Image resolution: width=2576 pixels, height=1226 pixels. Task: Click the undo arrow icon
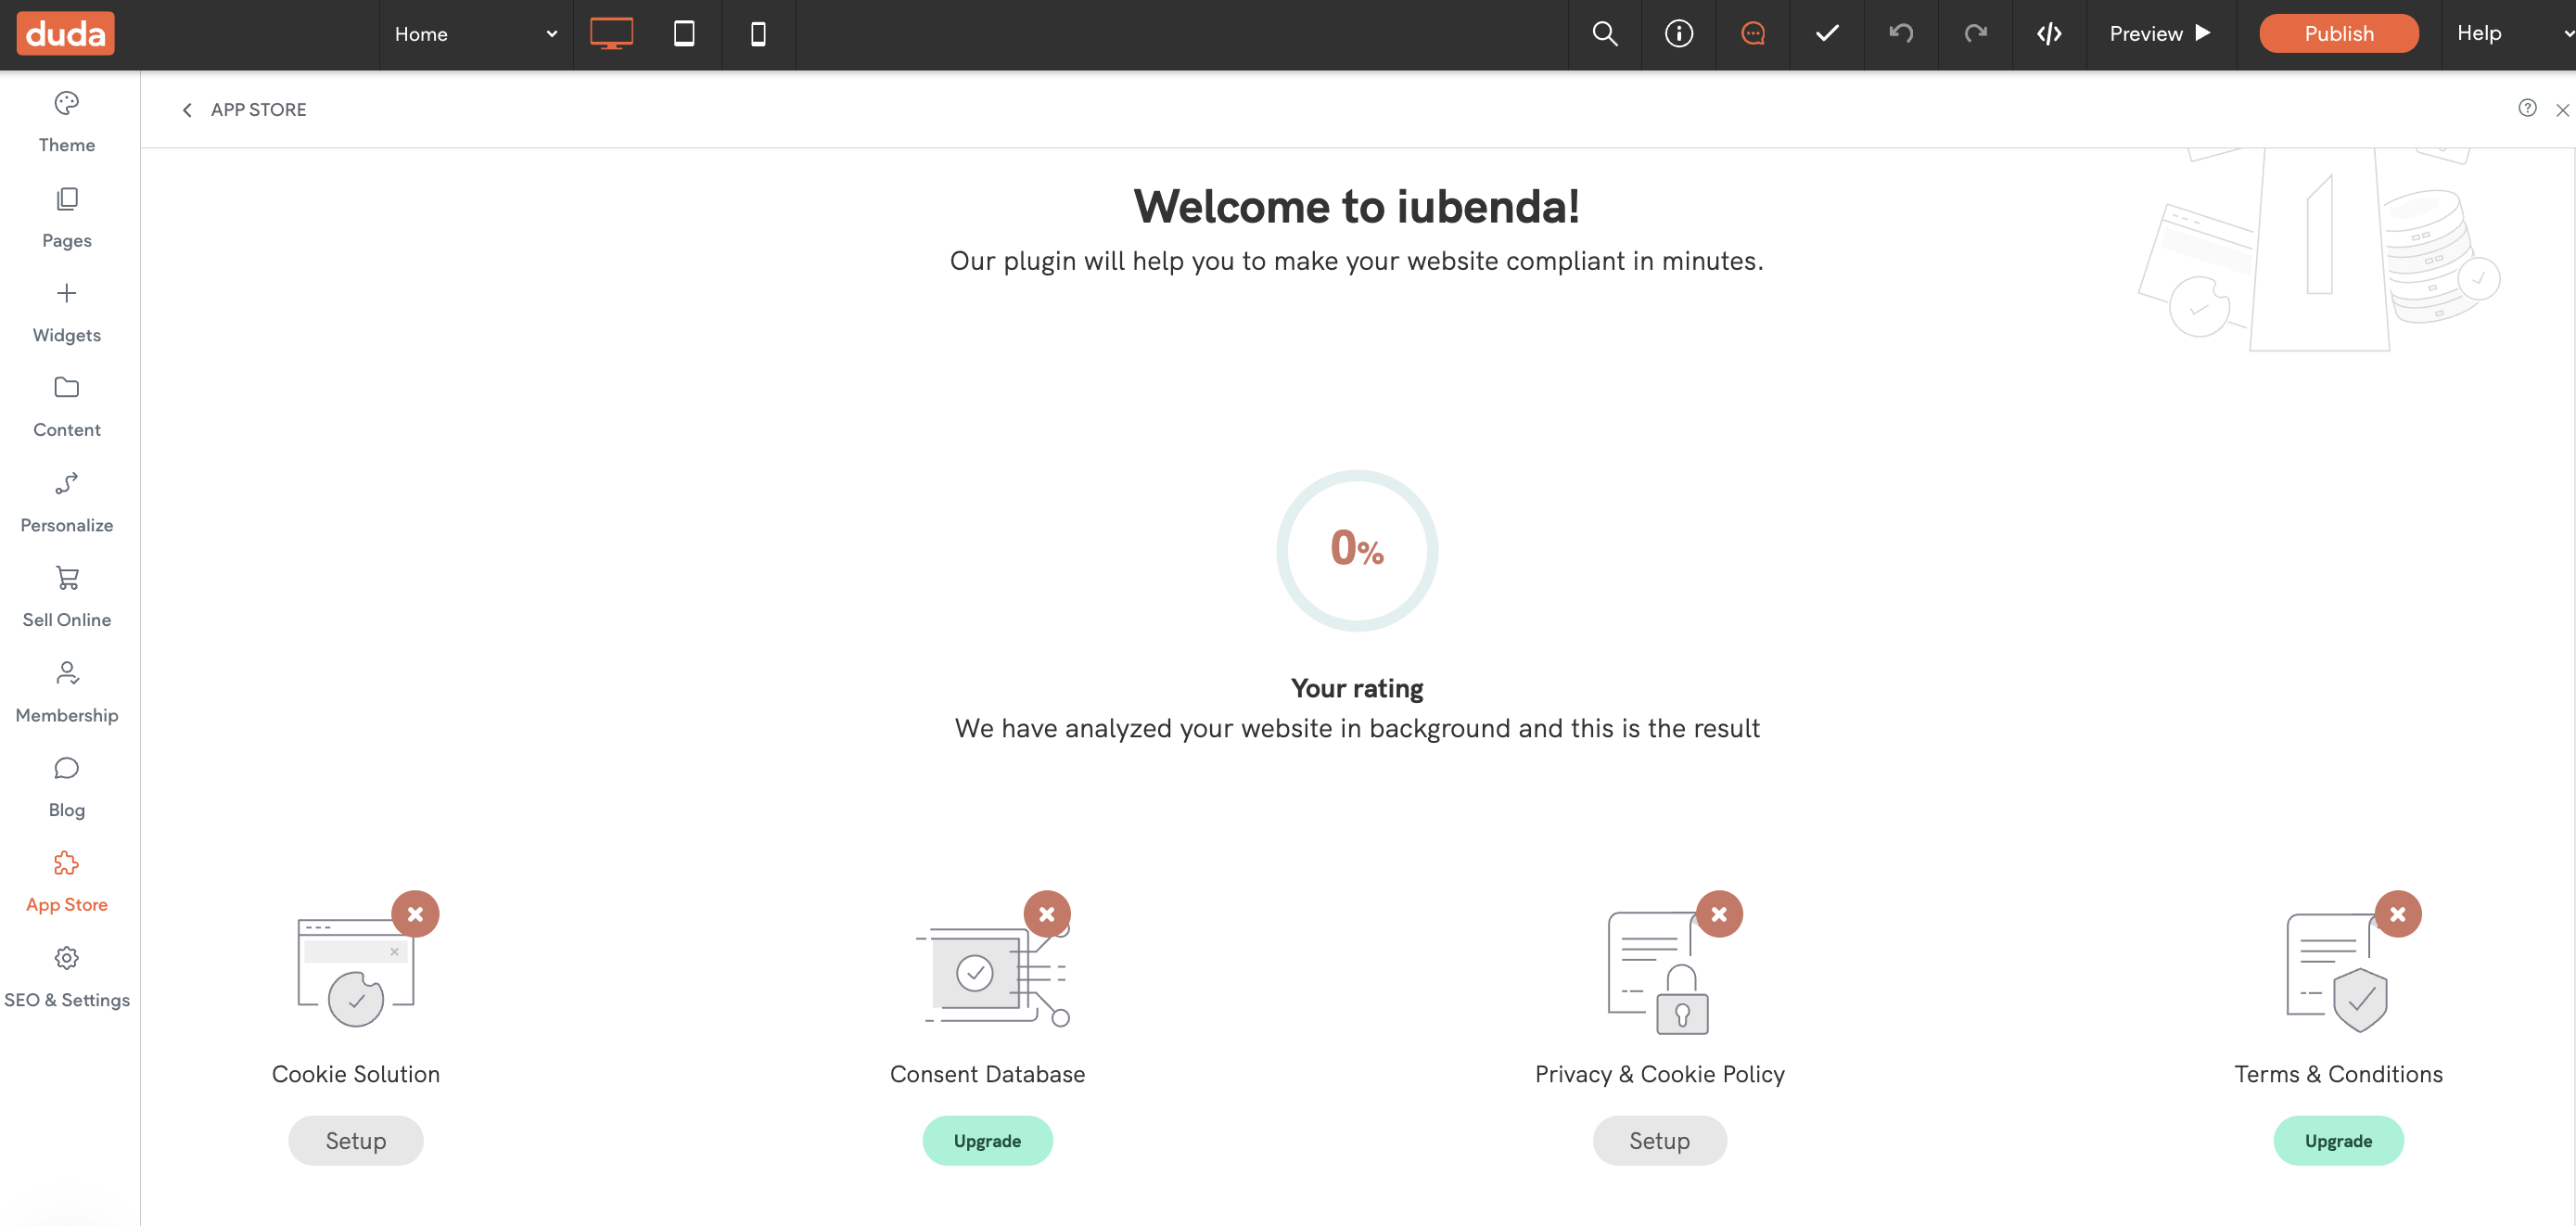click(x=1901, y=34)
